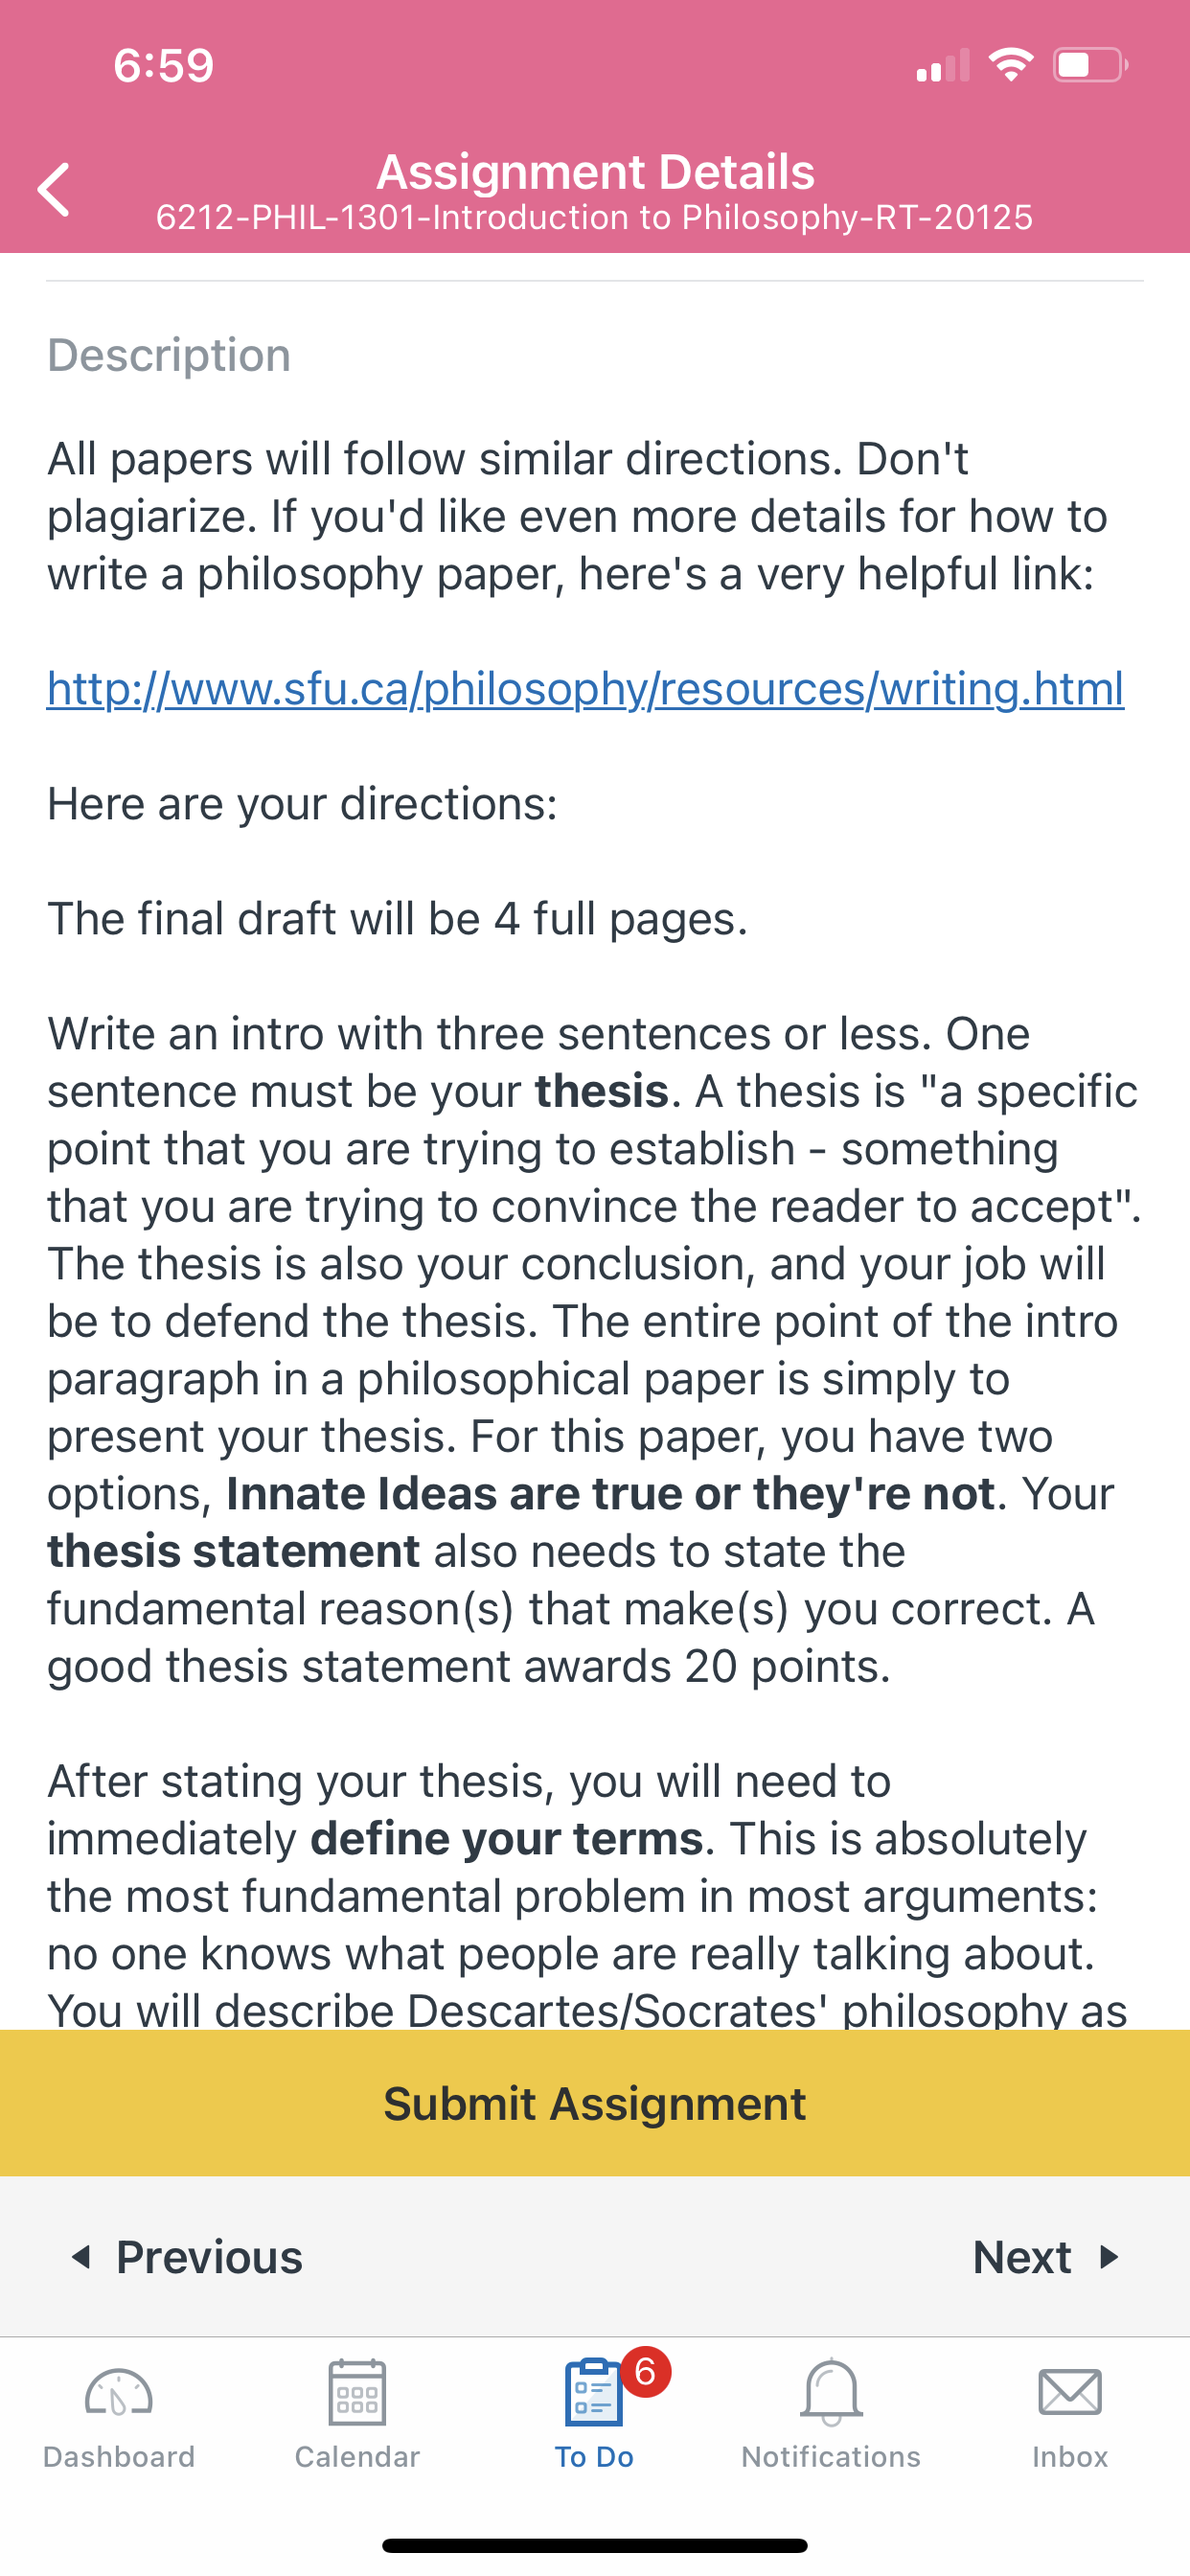
Task: Tap the left arrow beside Previous
Action: pos(81,2257)
